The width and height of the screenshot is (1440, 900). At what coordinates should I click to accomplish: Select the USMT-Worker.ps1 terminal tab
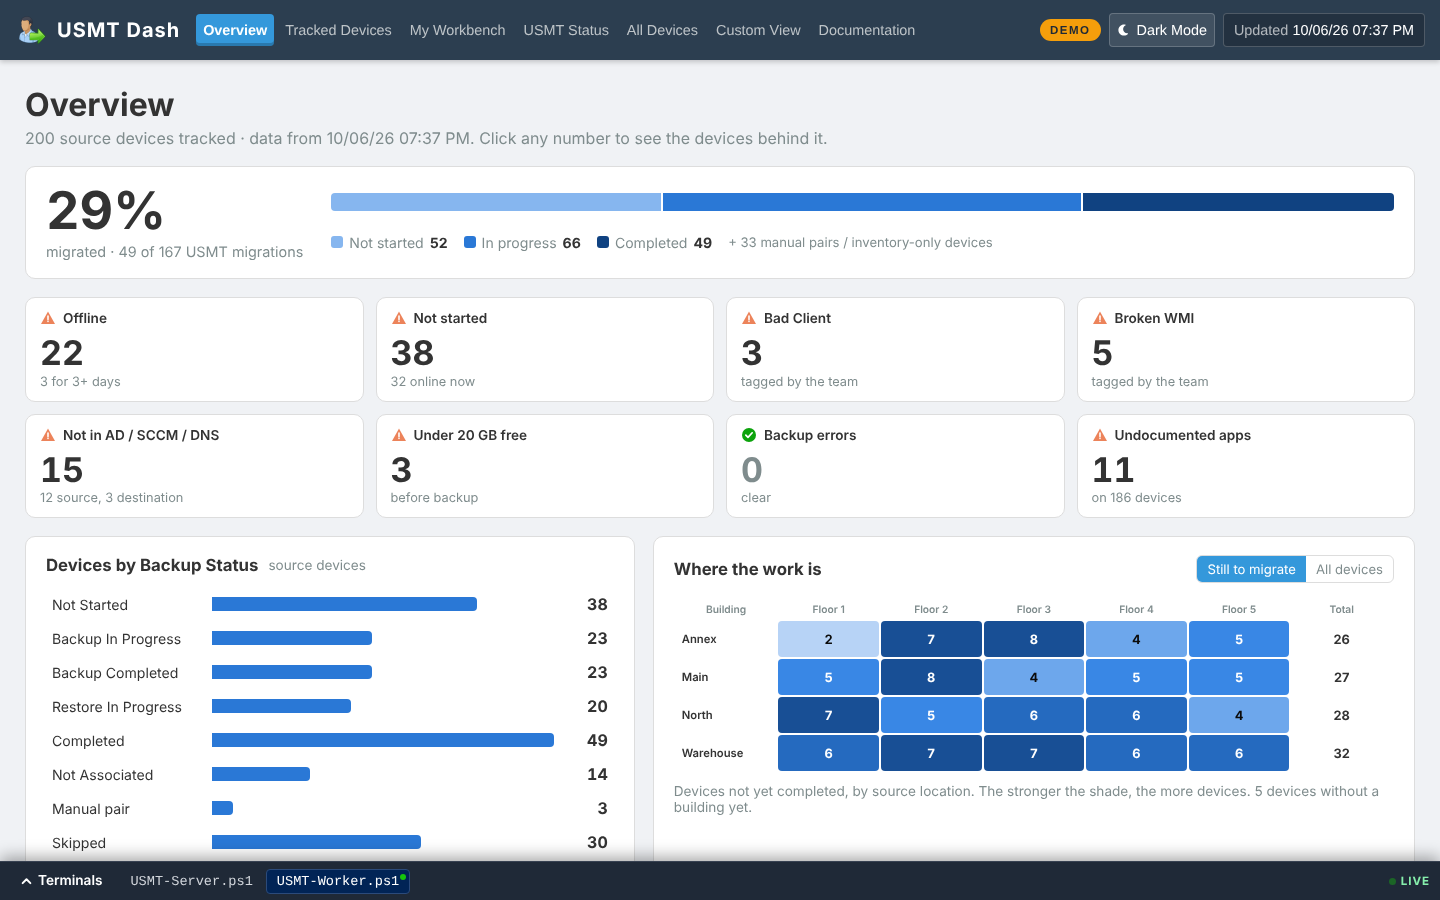[338, 881]
